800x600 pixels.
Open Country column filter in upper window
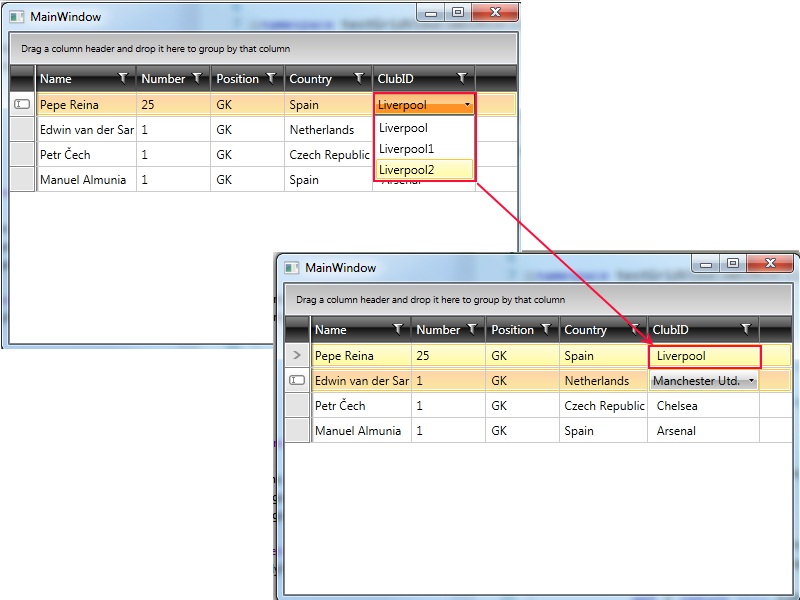[359, 78]
